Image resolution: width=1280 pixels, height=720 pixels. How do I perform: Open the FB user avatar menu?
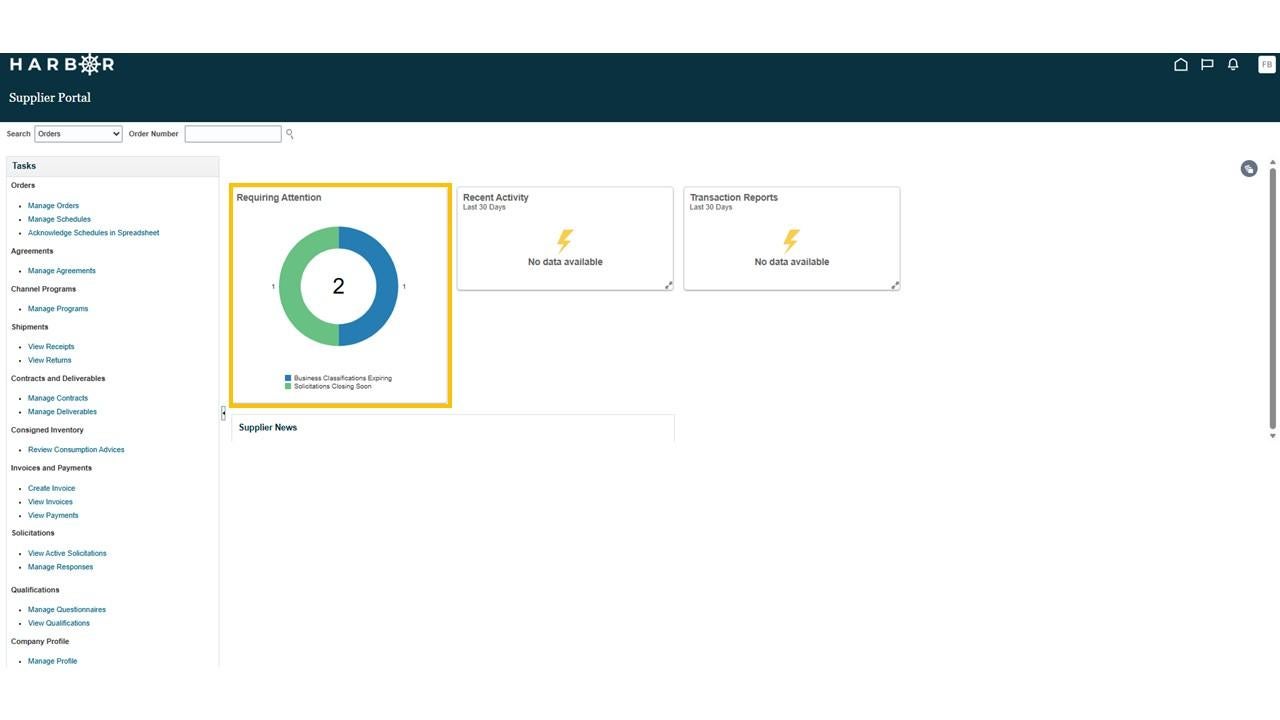pos(1267,65)
